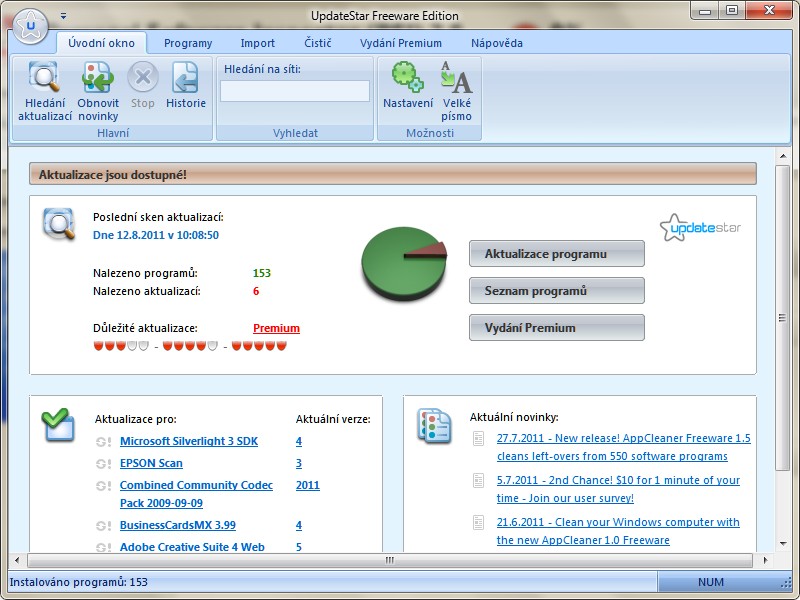
Task: Click update icon beside Adobe Creative Suite
Action: [104, 547]
